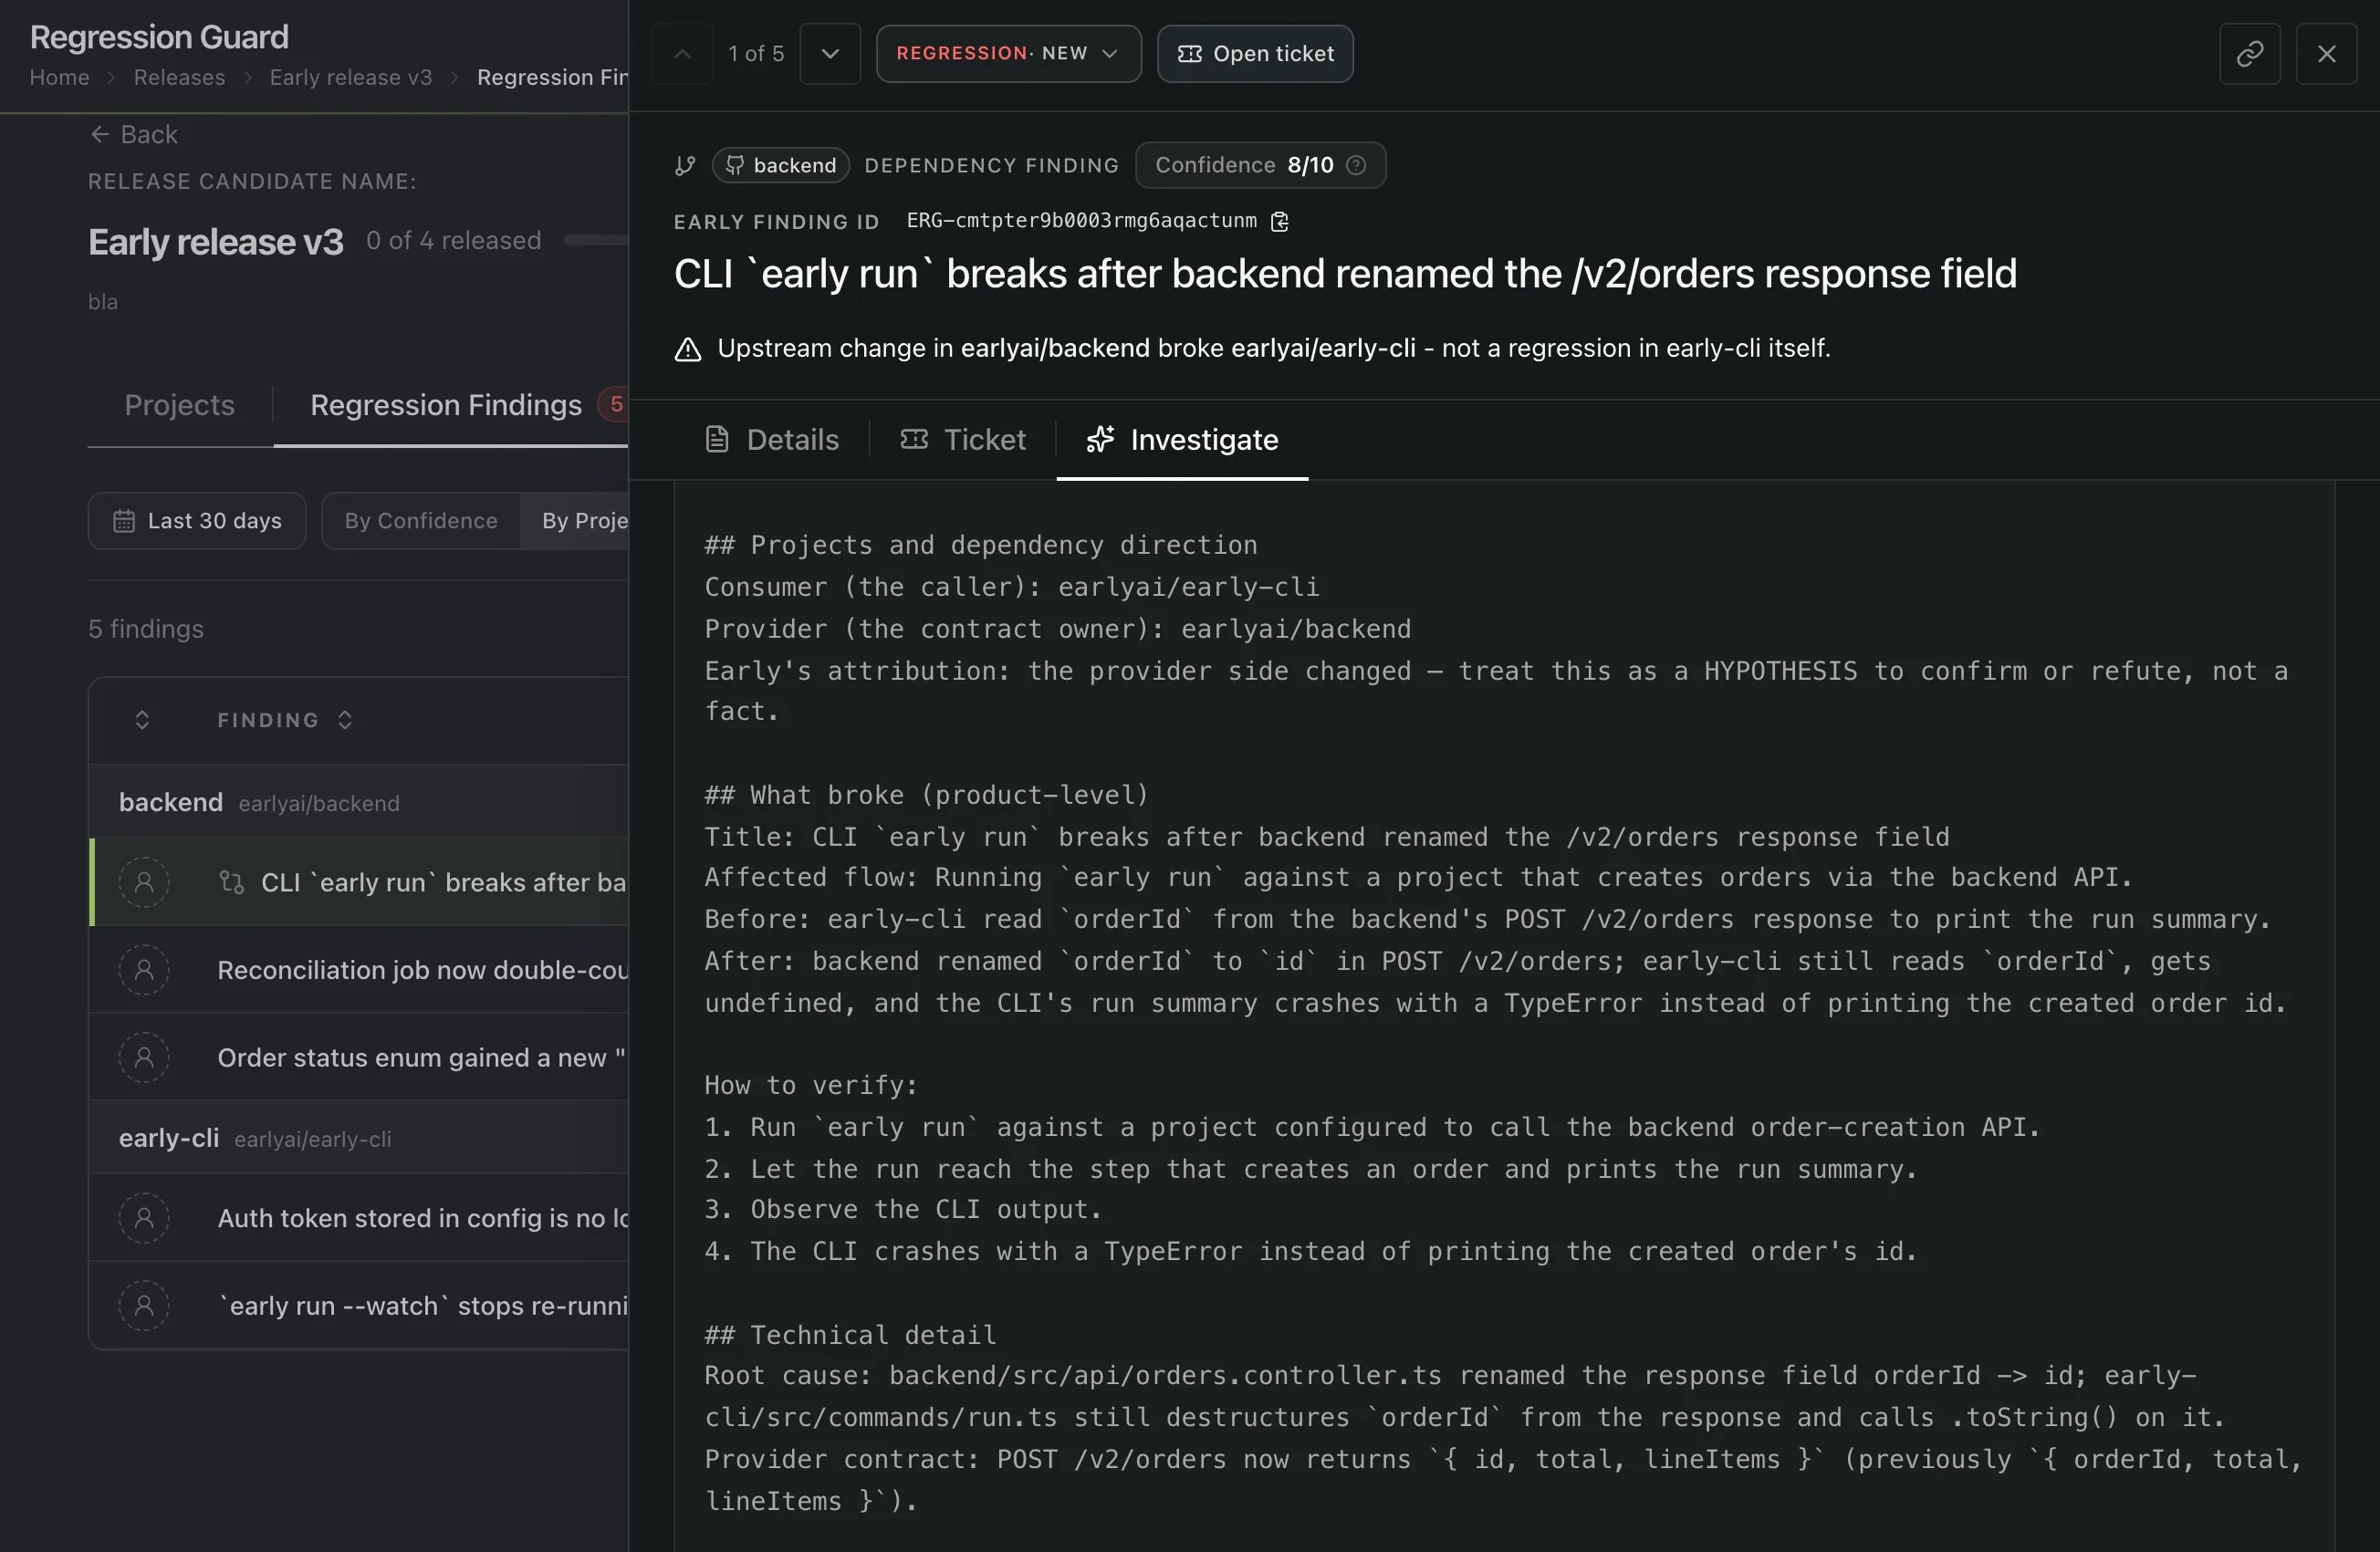This screenshot has height=1552, width=2380.
Task: Open the Regression Findings tab
Action: [x=451, y=405]
